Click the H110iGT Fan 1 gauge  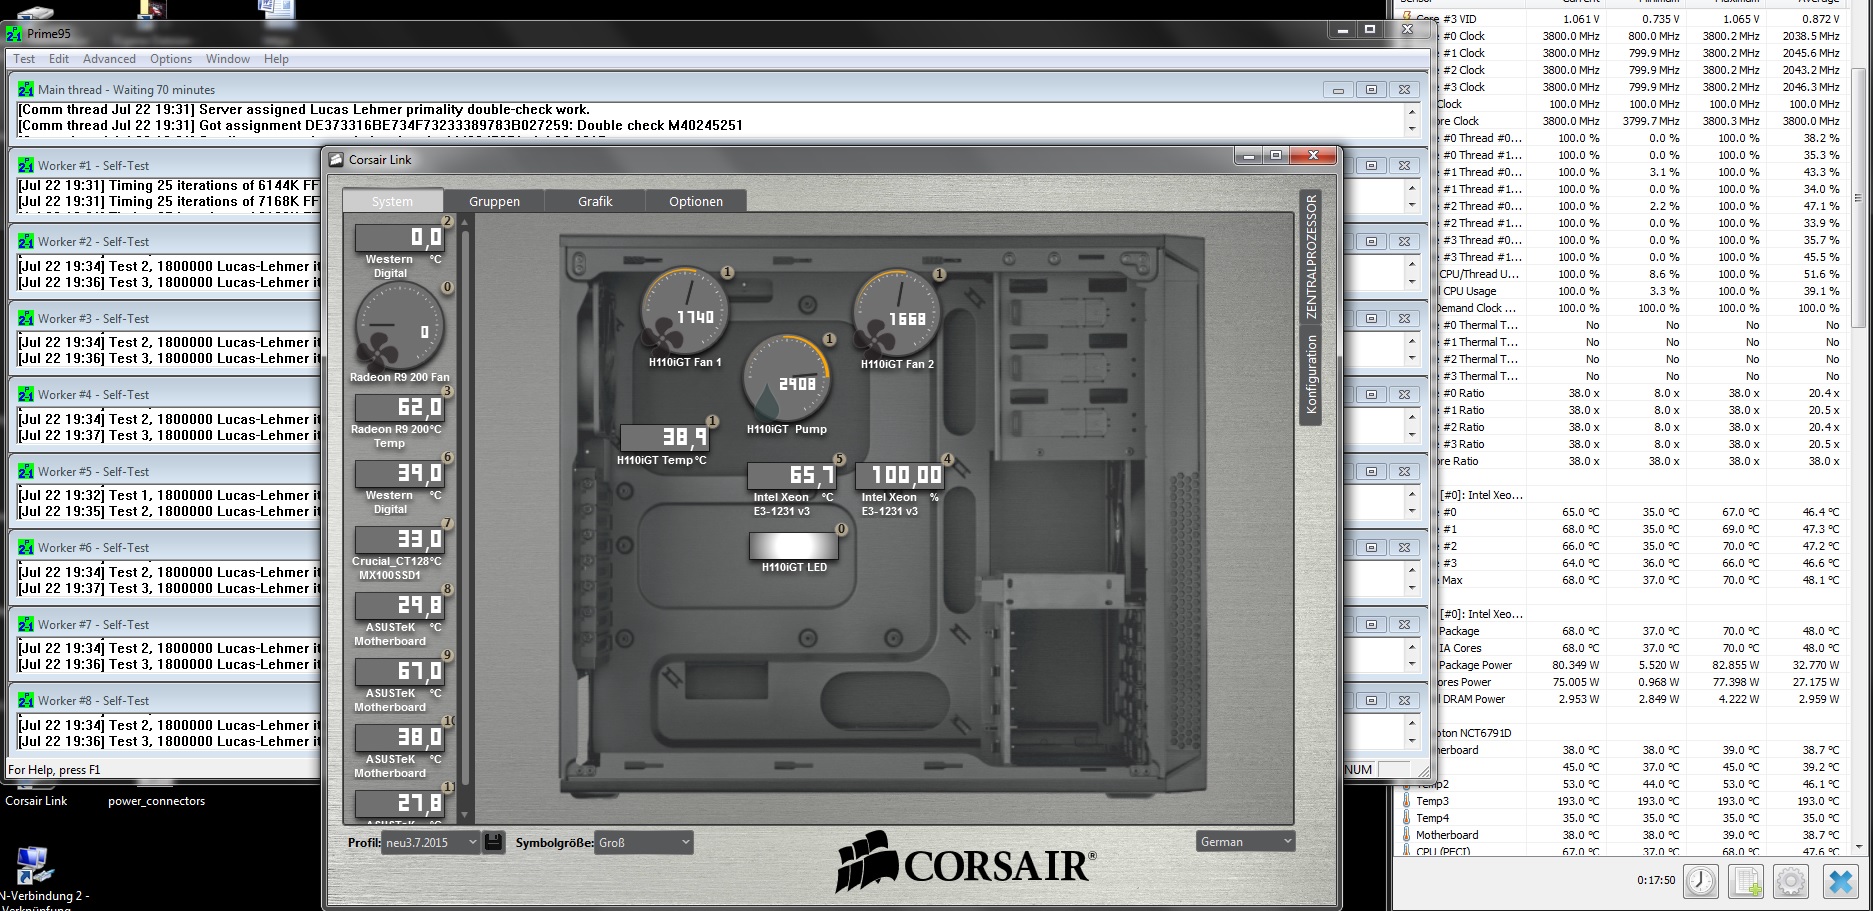[x=685, y=310]
